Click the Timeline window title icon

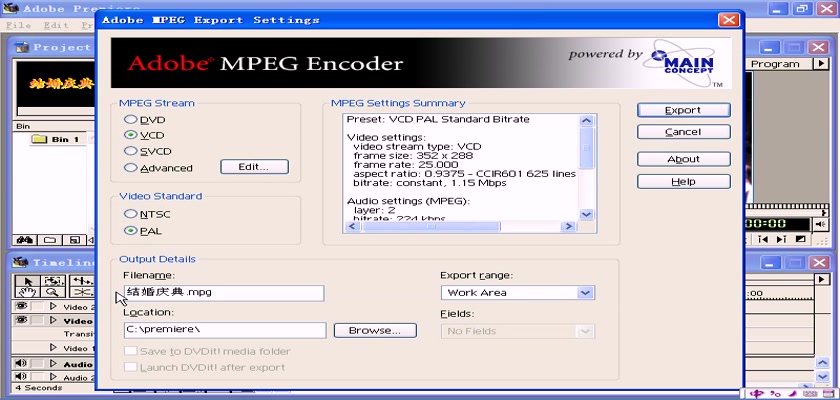point(21,262)
